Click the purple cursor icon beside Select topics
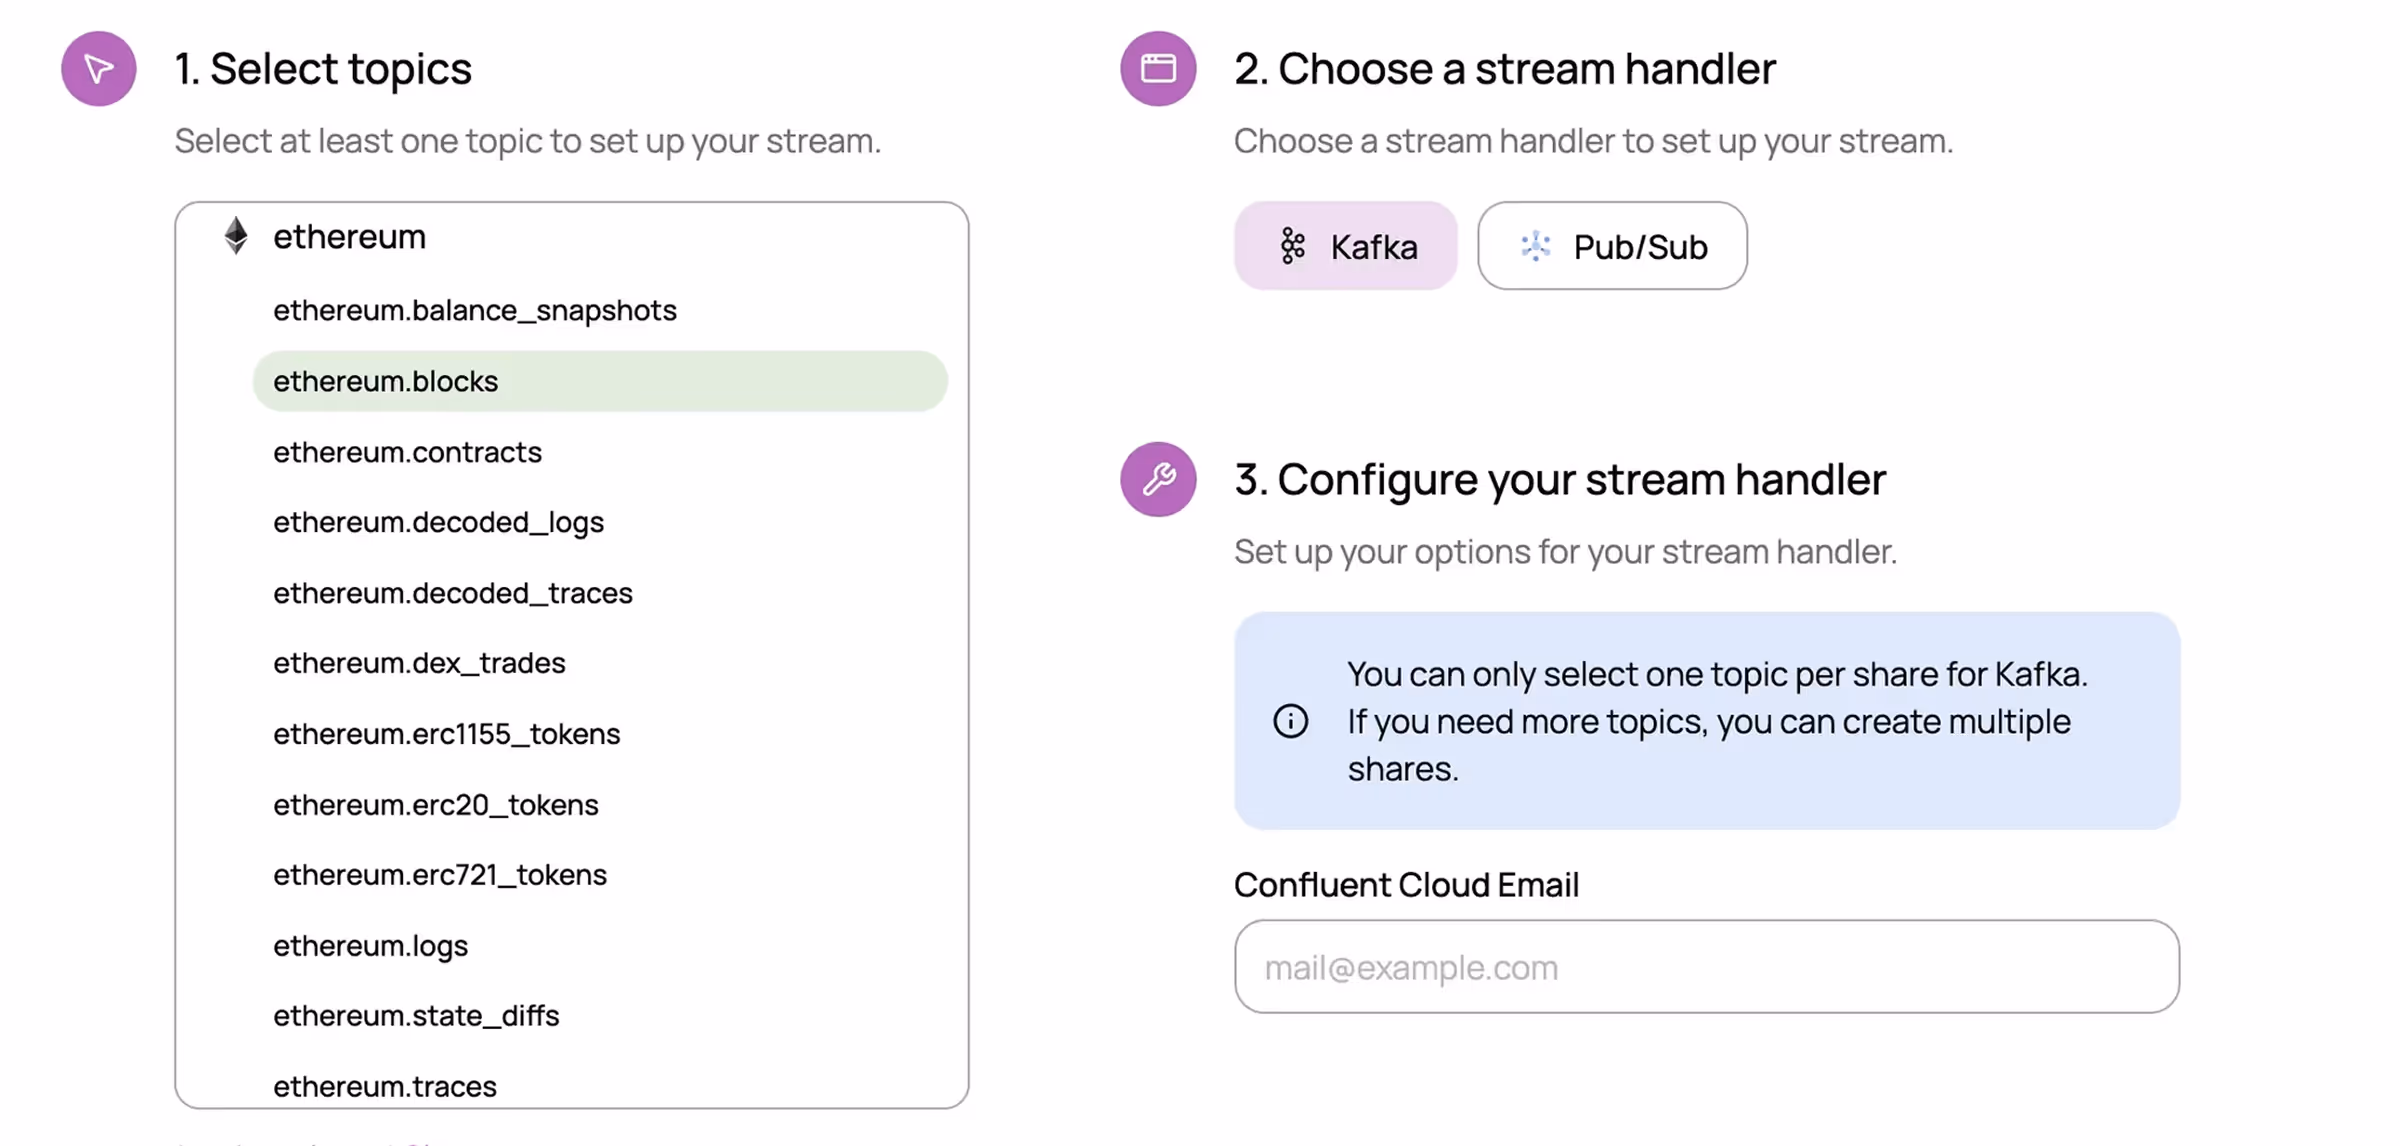 [98, 69]
